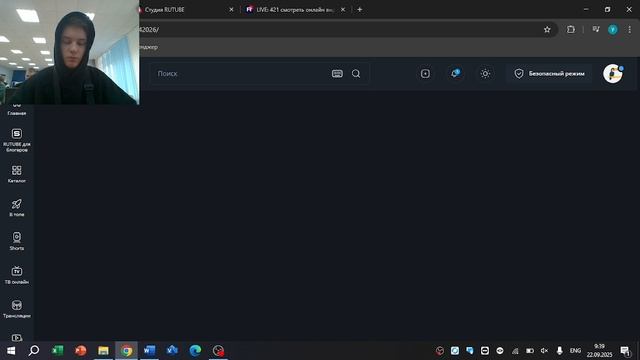Click the search magnifier icon
Screen dimensions: 640x360
[356, 73]
